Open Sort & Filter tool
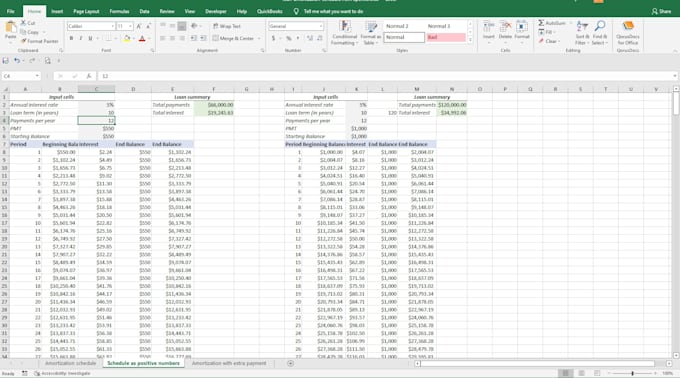The width and height of the screenshot is (680, 378). 582,33
